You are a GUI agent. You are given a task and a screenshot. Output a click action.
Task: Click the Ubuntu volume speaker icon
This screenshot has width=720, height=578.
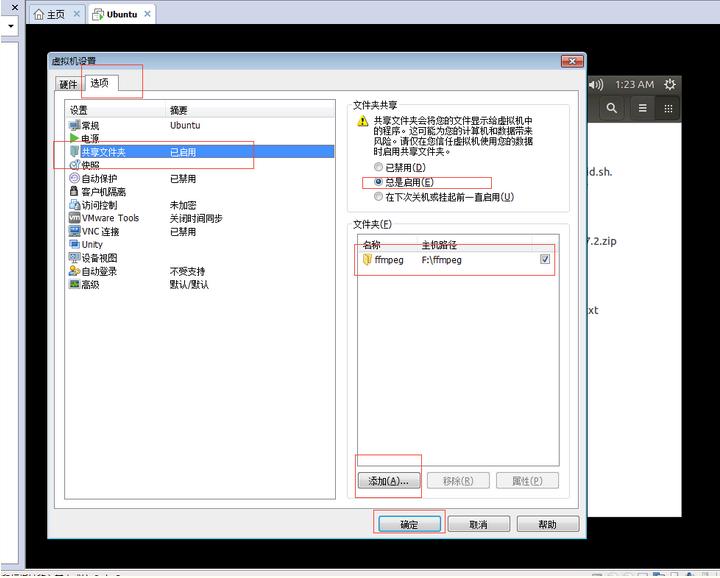tap(596, 84)
